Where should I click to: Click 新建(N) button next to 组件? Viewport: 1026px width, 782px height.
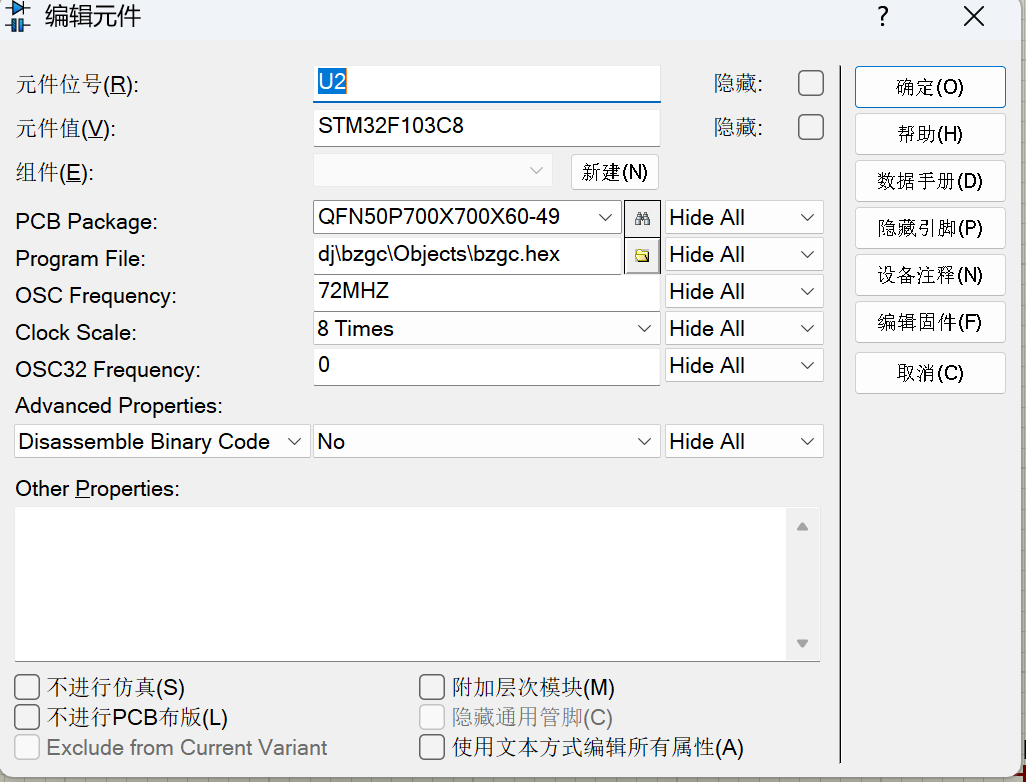click(614, 172)
